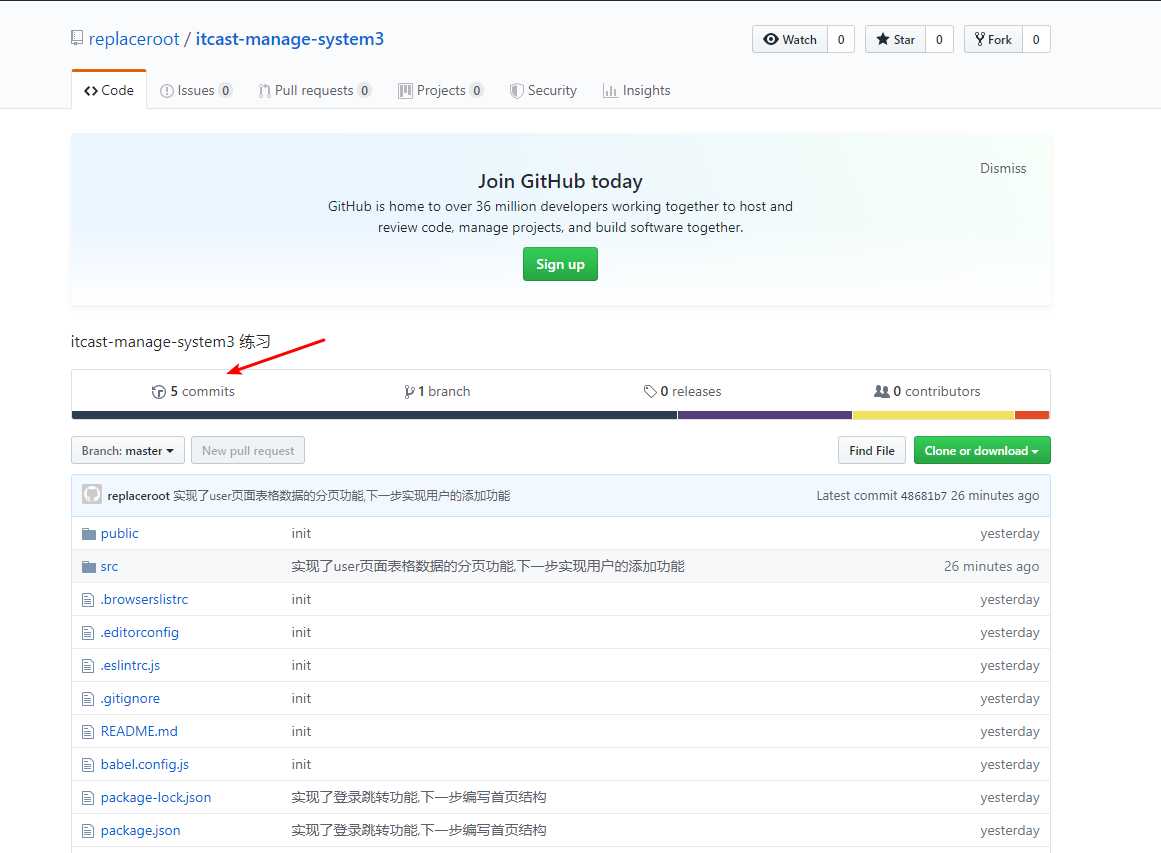Click the file icon beside .editorconfig
Viewport: 1161px width, 853px height.
coord(88,633)
